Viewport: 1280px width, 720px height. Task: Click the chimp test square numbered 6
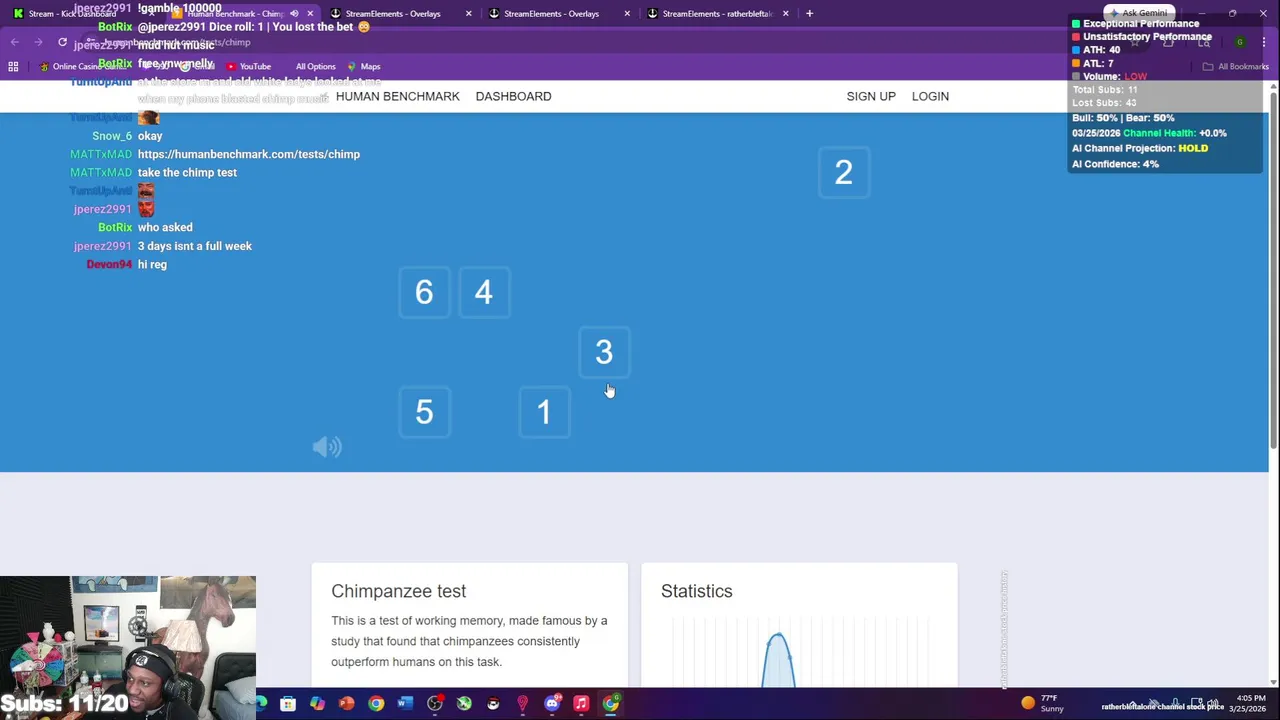[424, 292]
